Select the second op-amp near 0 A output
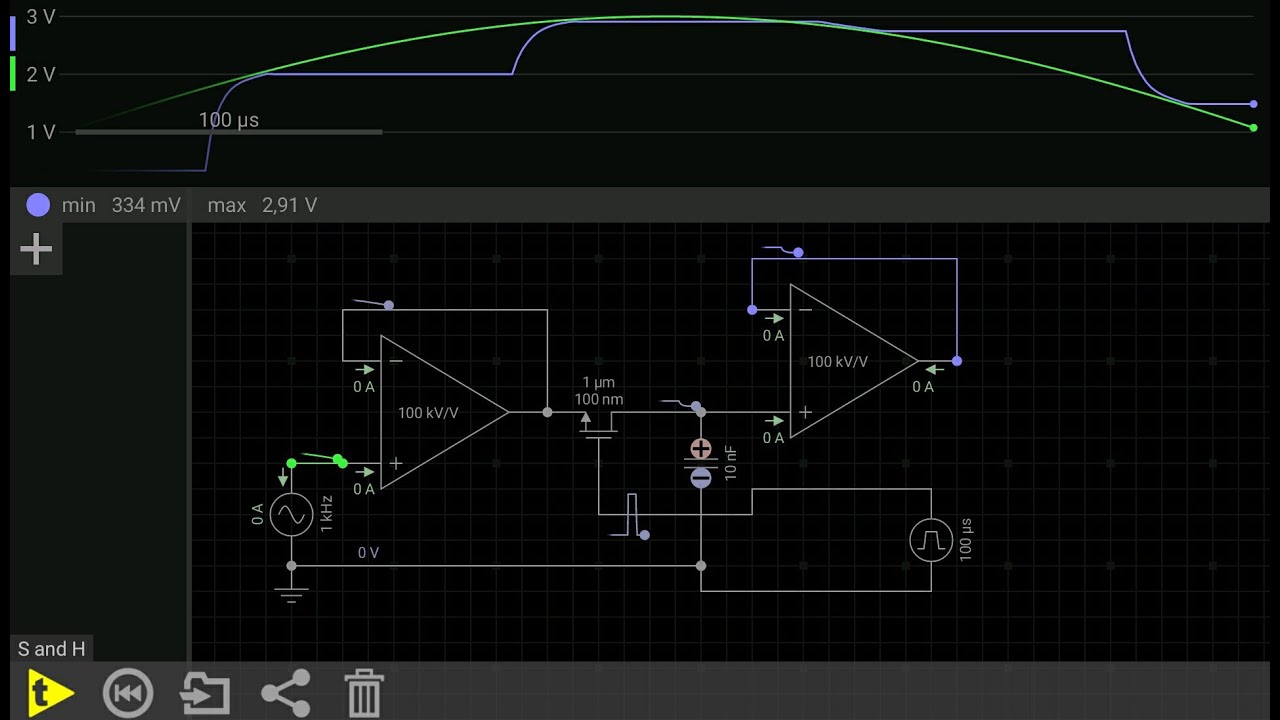The height and width of the screenshot is (720, 1280). point(854,361)
